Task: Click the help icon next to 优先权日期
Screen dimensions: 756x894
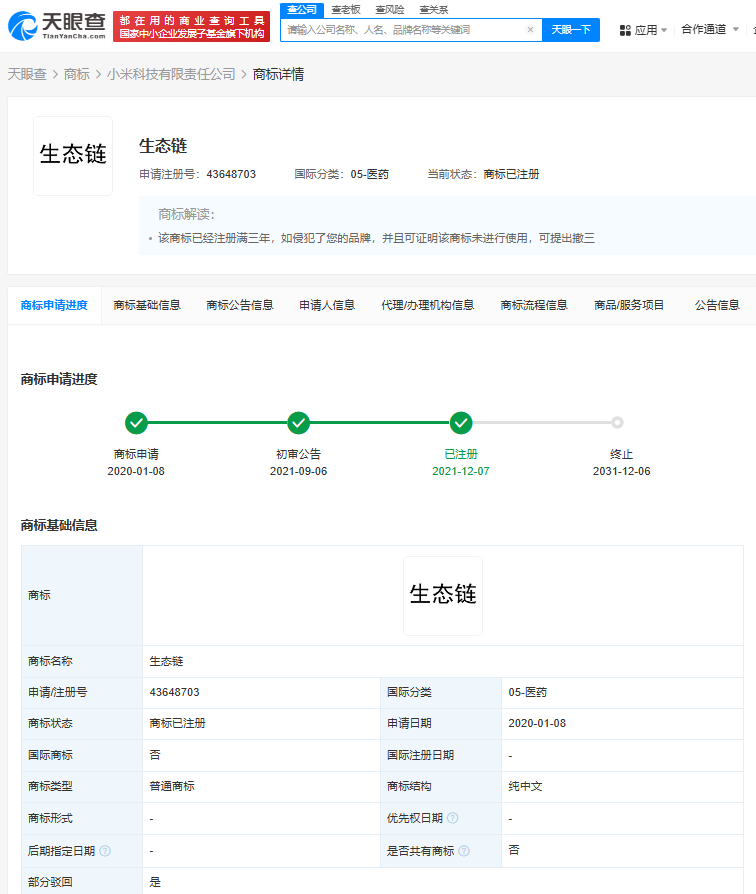Action: pyautogui.click(x=453, y=818)
